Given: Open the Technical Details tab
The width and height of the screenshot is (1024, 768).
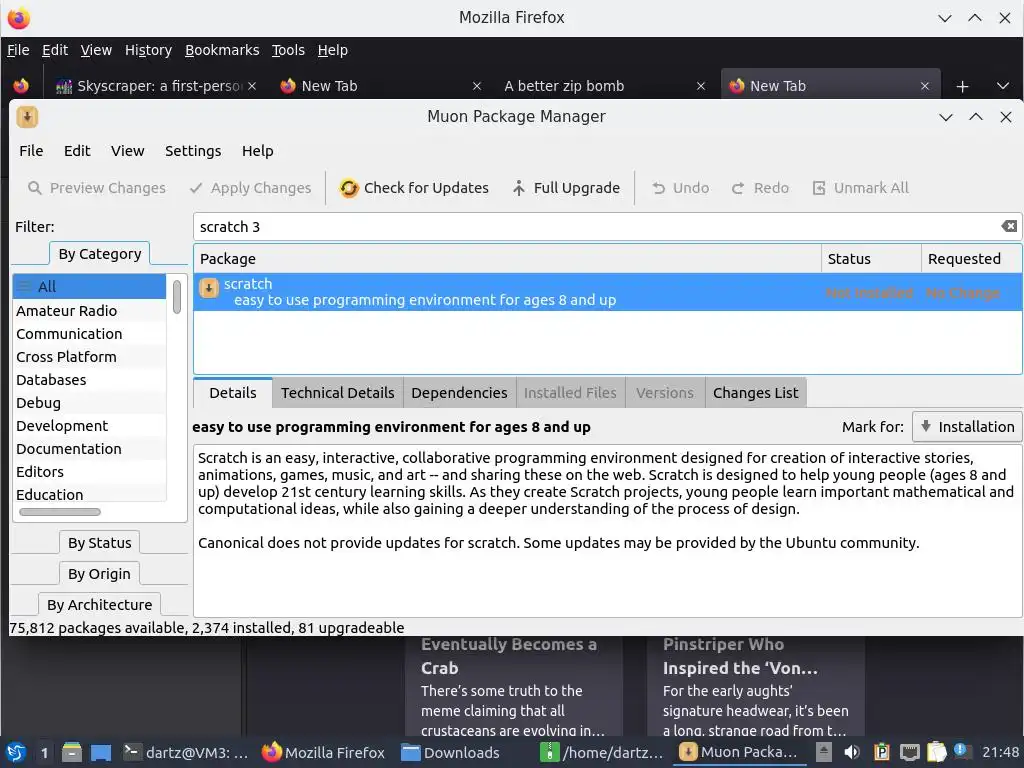Looking at the screenshot, I should coord(338,392).
